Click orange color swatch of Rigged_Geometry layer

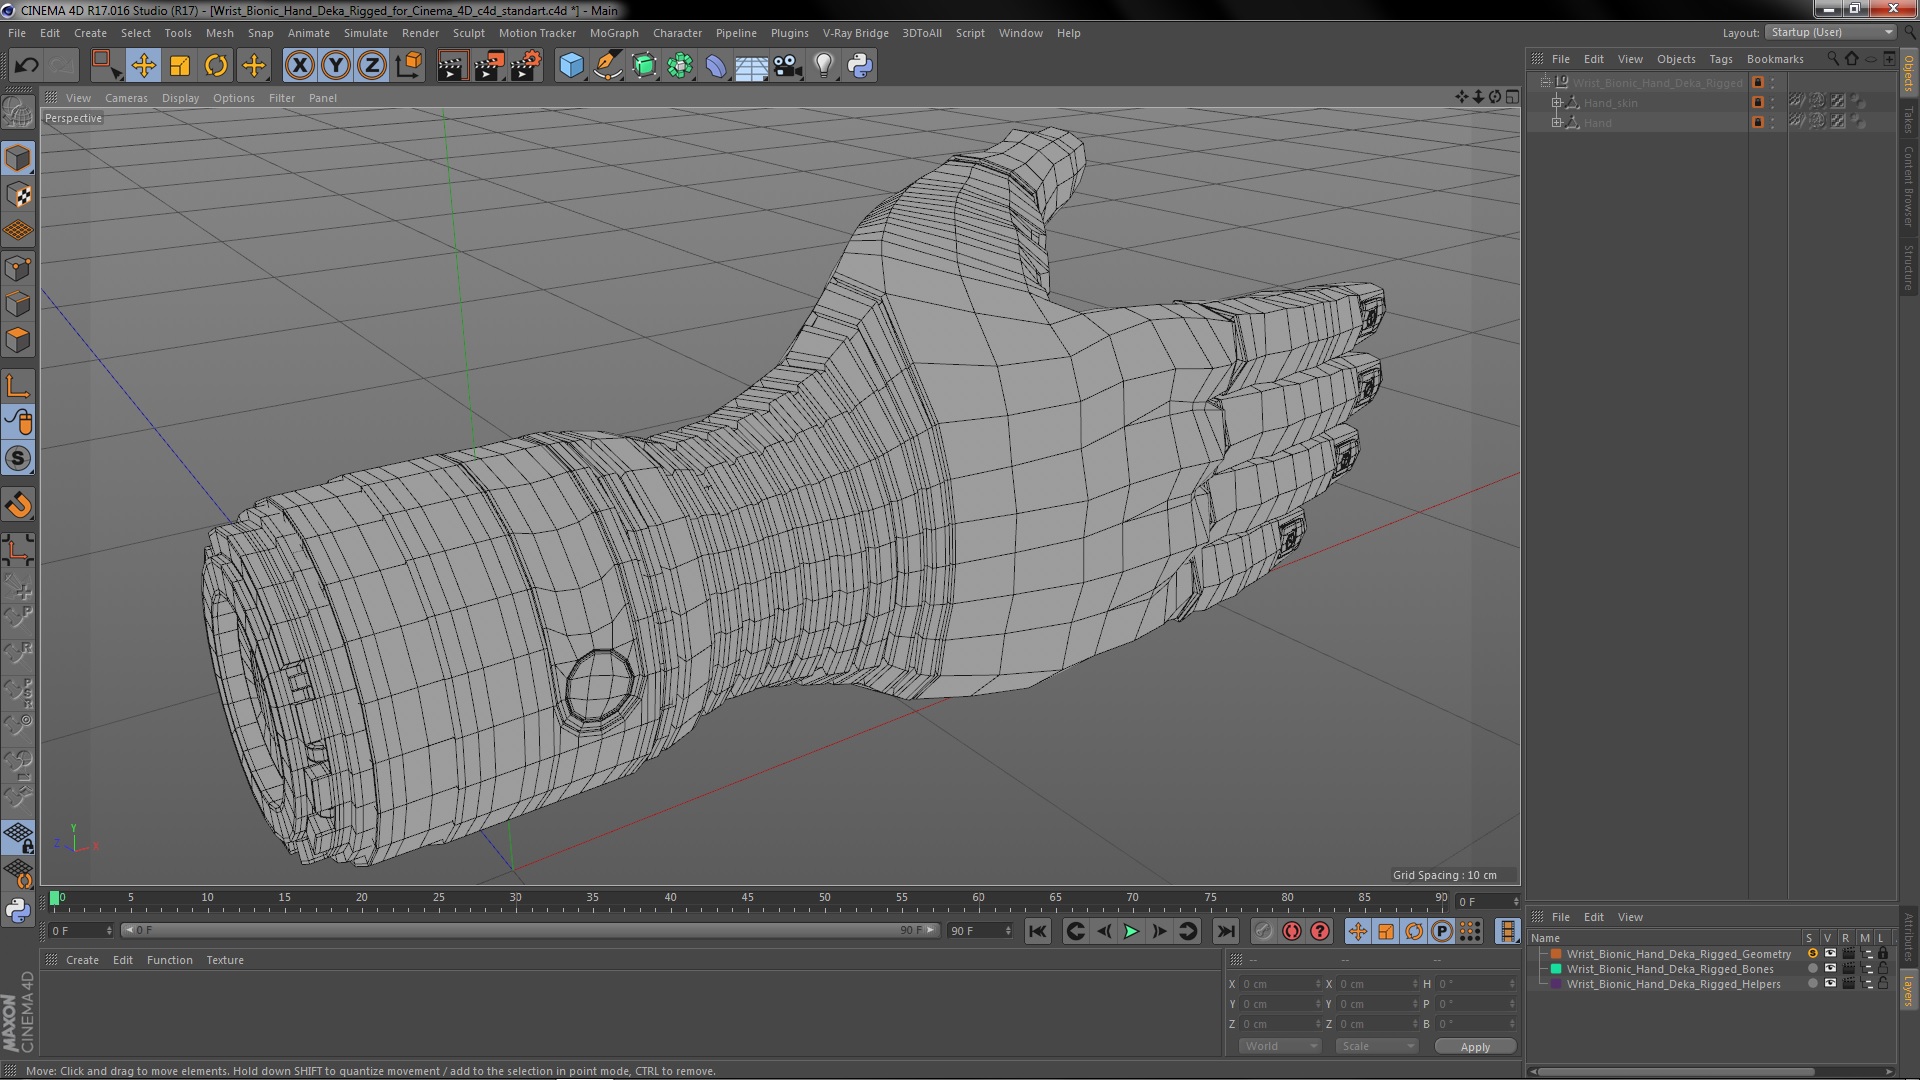(1556, 954)
